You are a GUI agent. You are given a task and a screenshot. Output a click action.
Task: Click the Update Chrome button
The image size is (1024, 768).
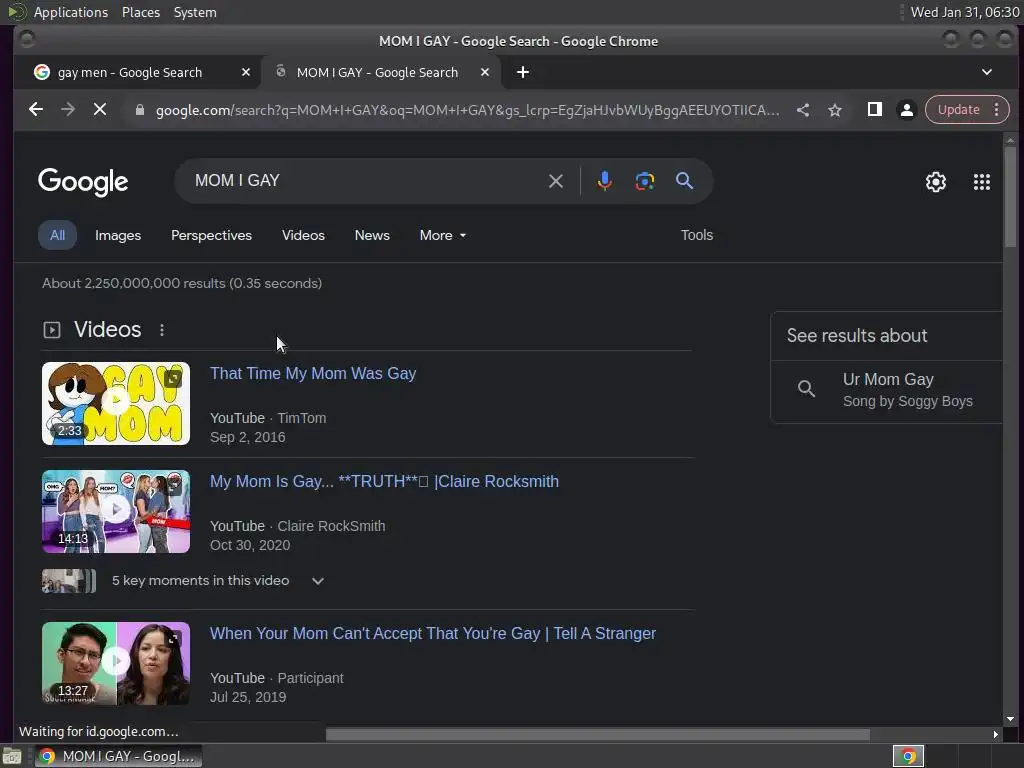coord(959,110)
